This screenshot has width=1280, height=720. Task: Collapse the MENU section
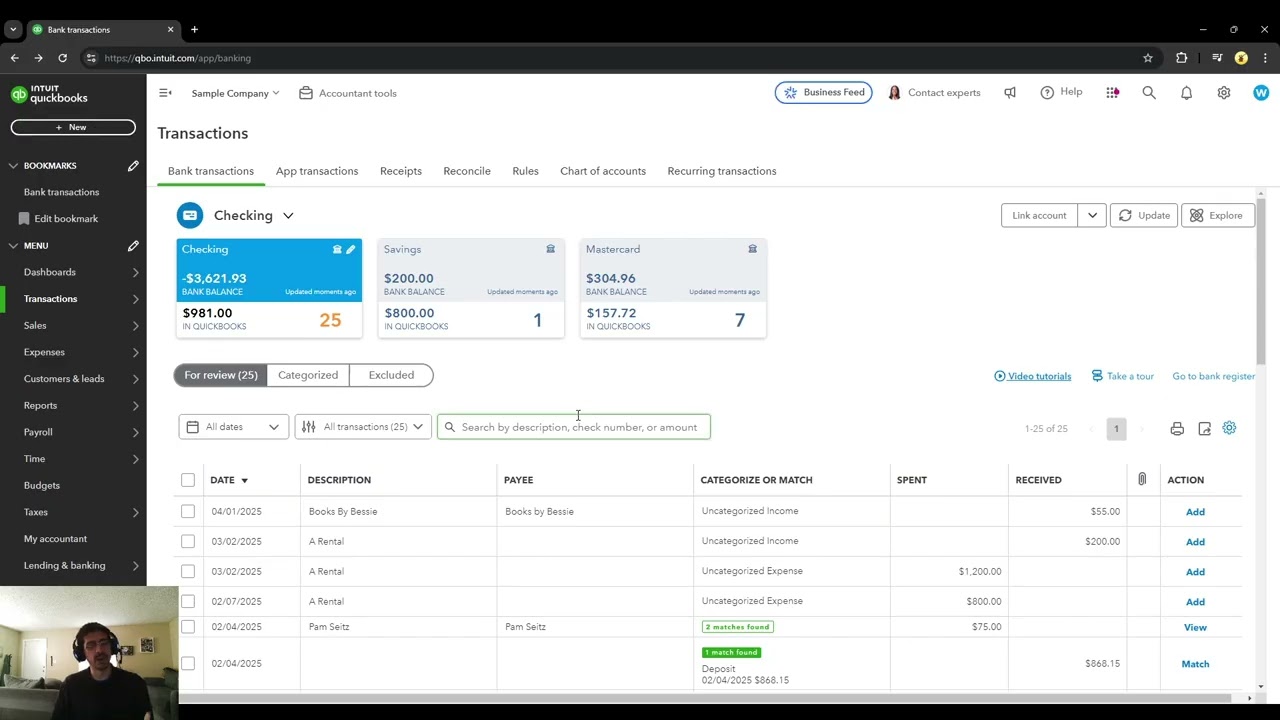[x=13, y=246]
